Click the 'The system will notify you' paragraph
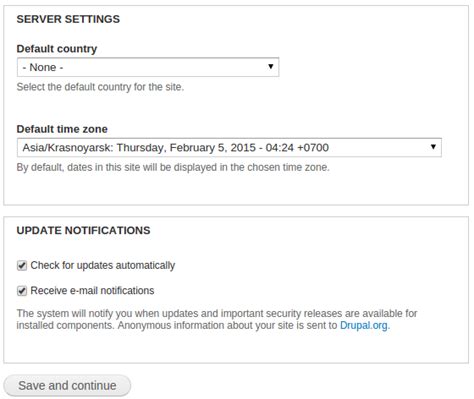 [x=217, y=319]
